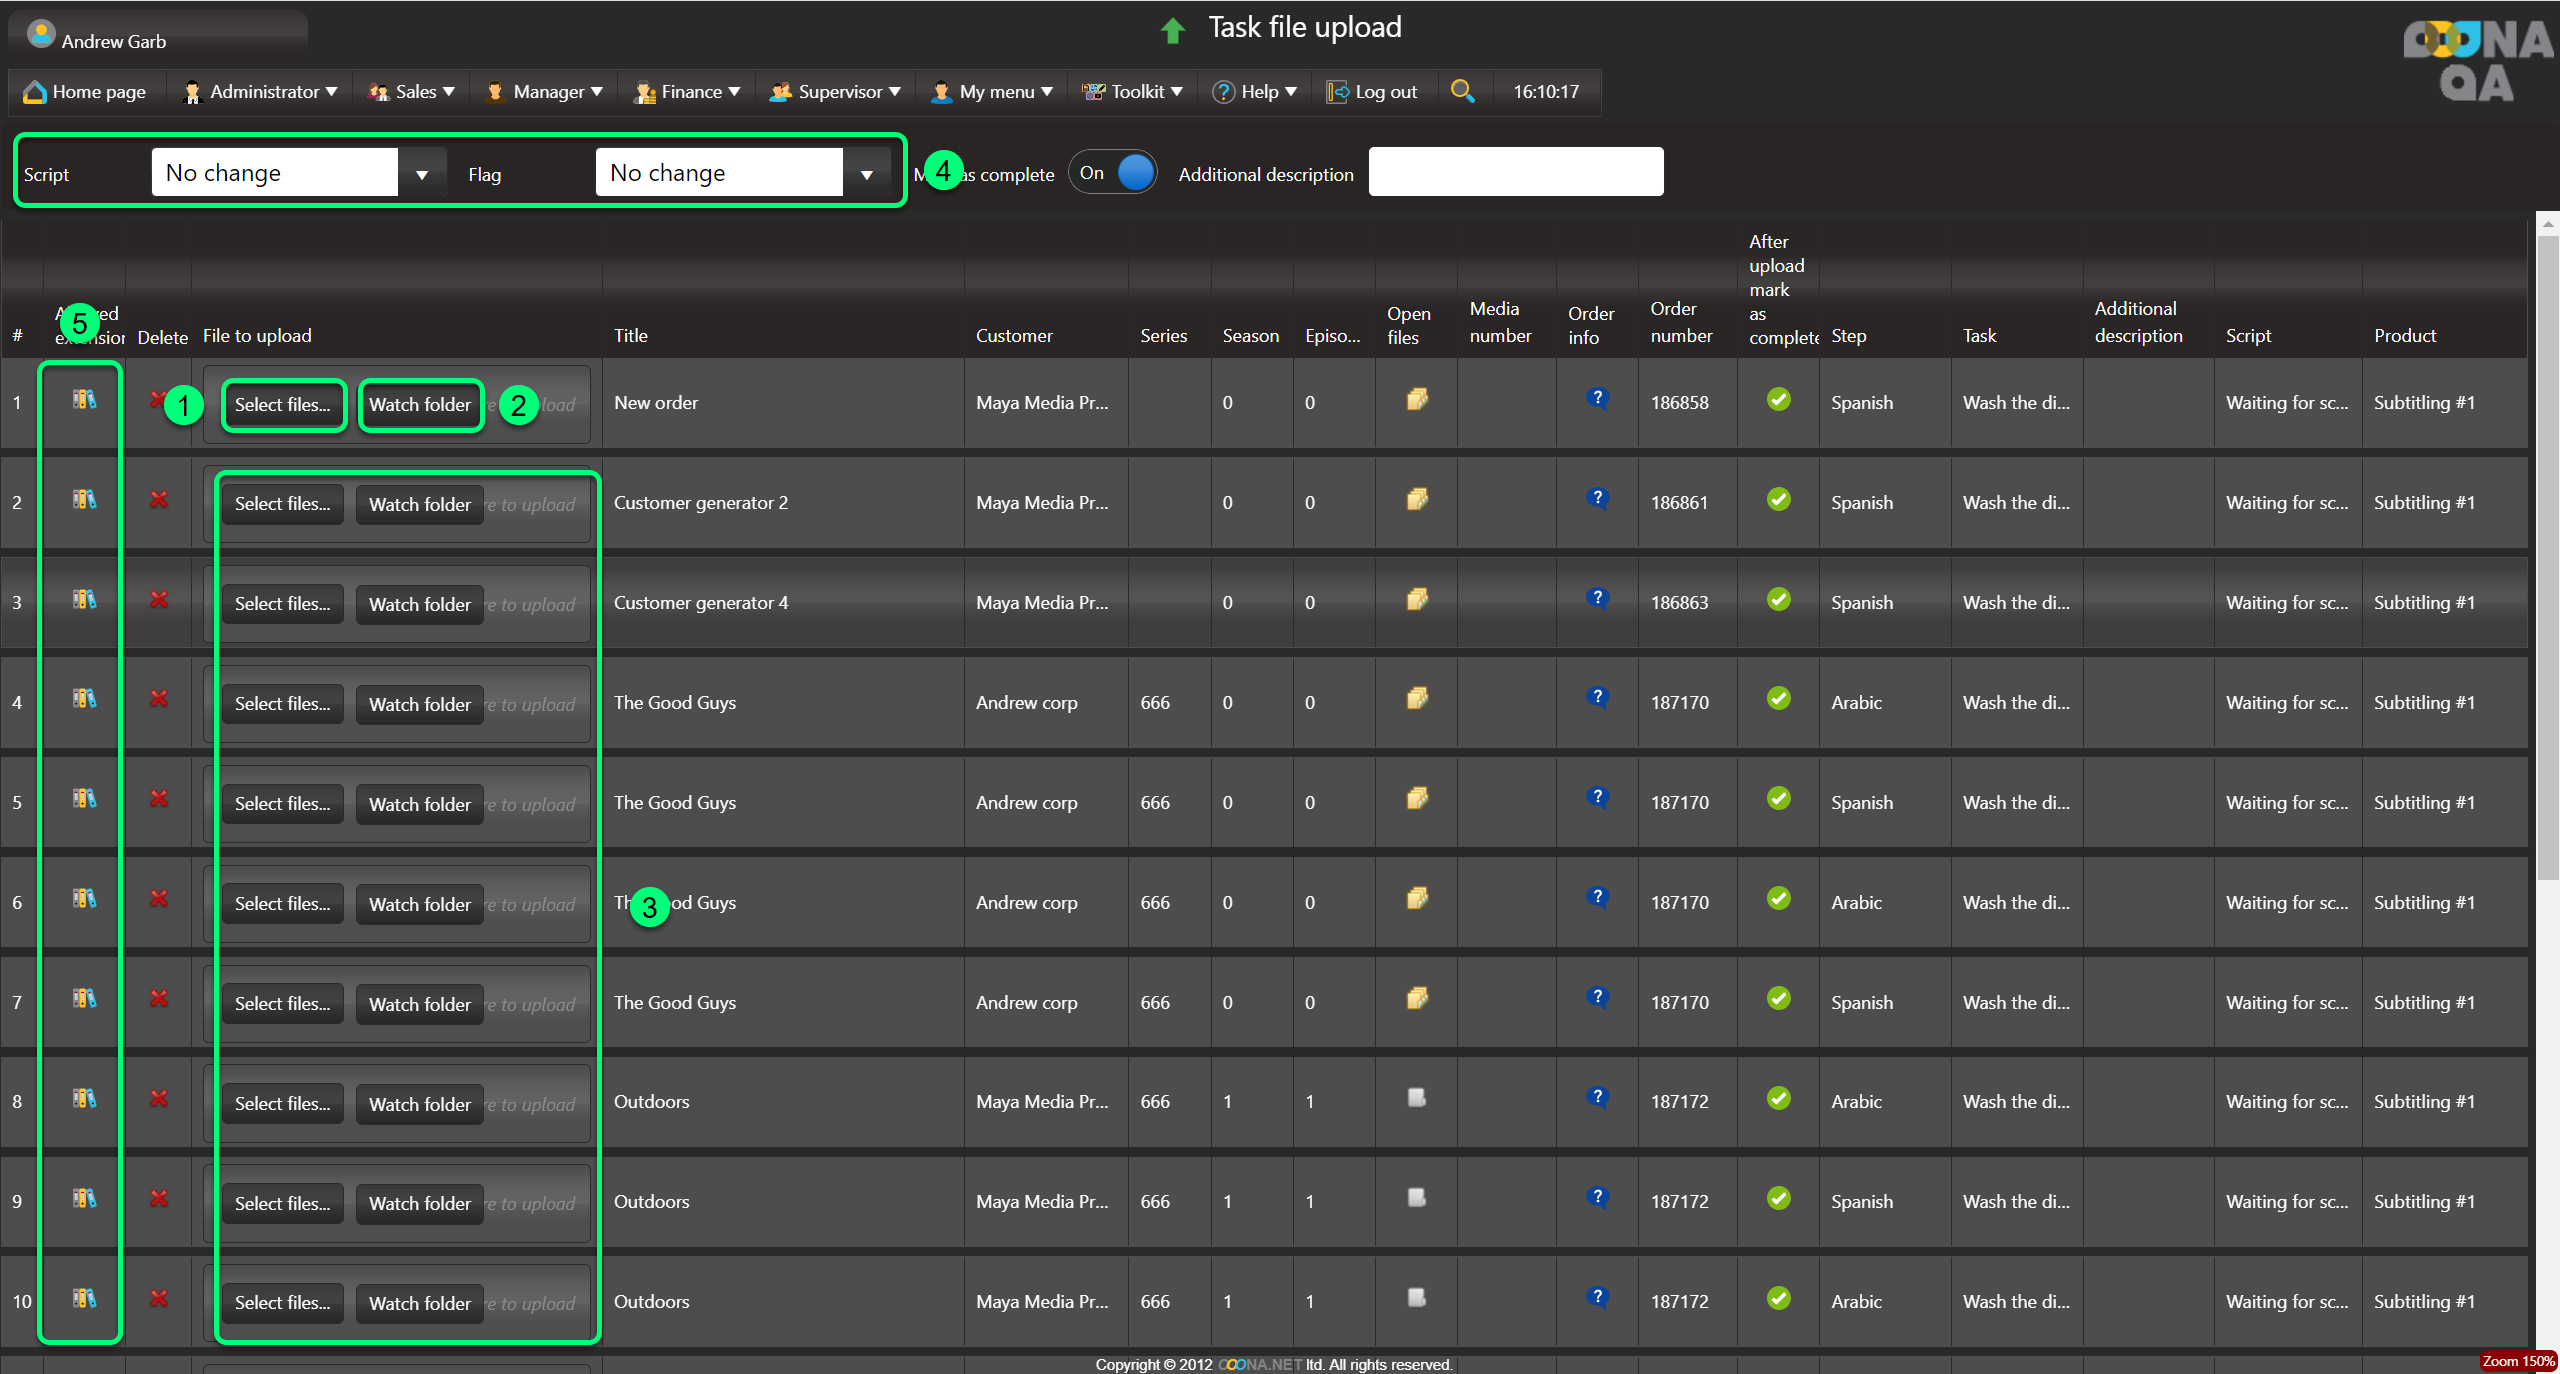
Task: Click order info question icon in row 5
Action: click(1597, 798)
